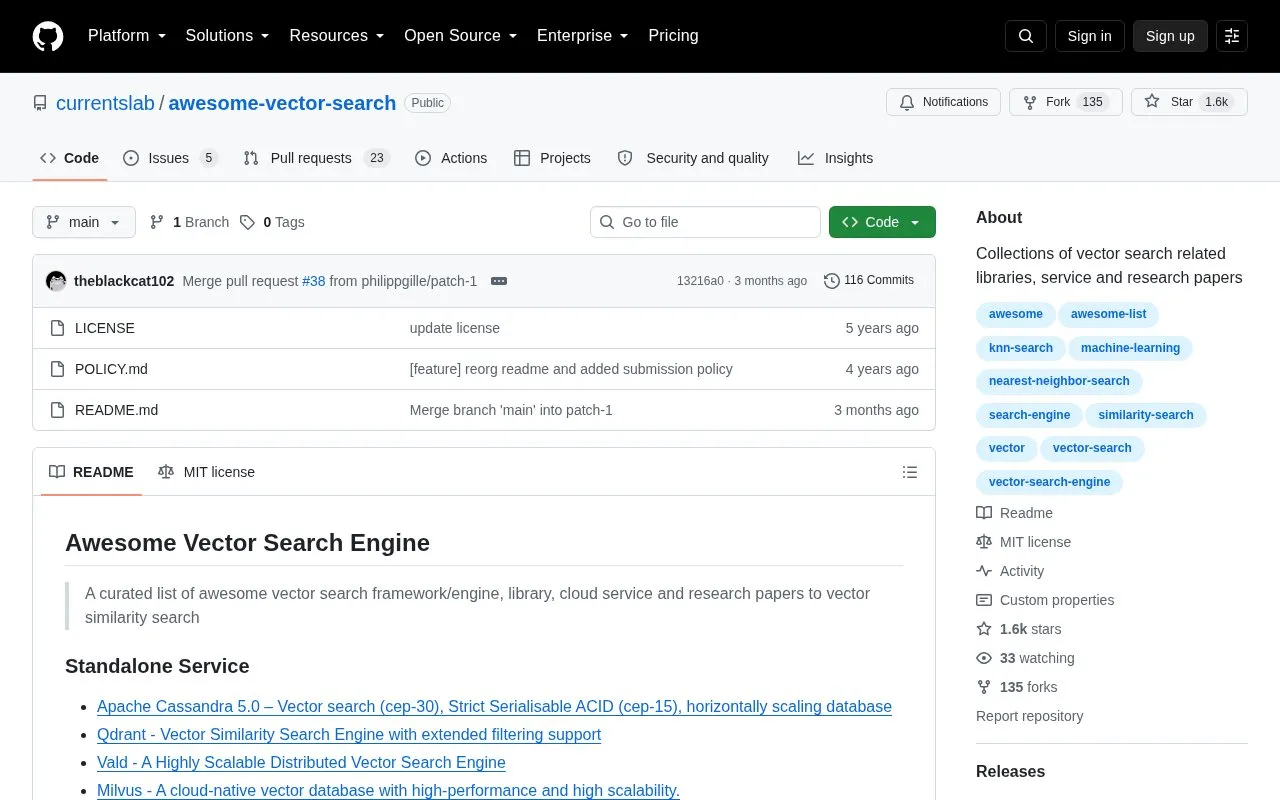The image size is (1280, 800).
Task: Expand the Platform menu
Action: pyautogui.click(x=127, y=36)
